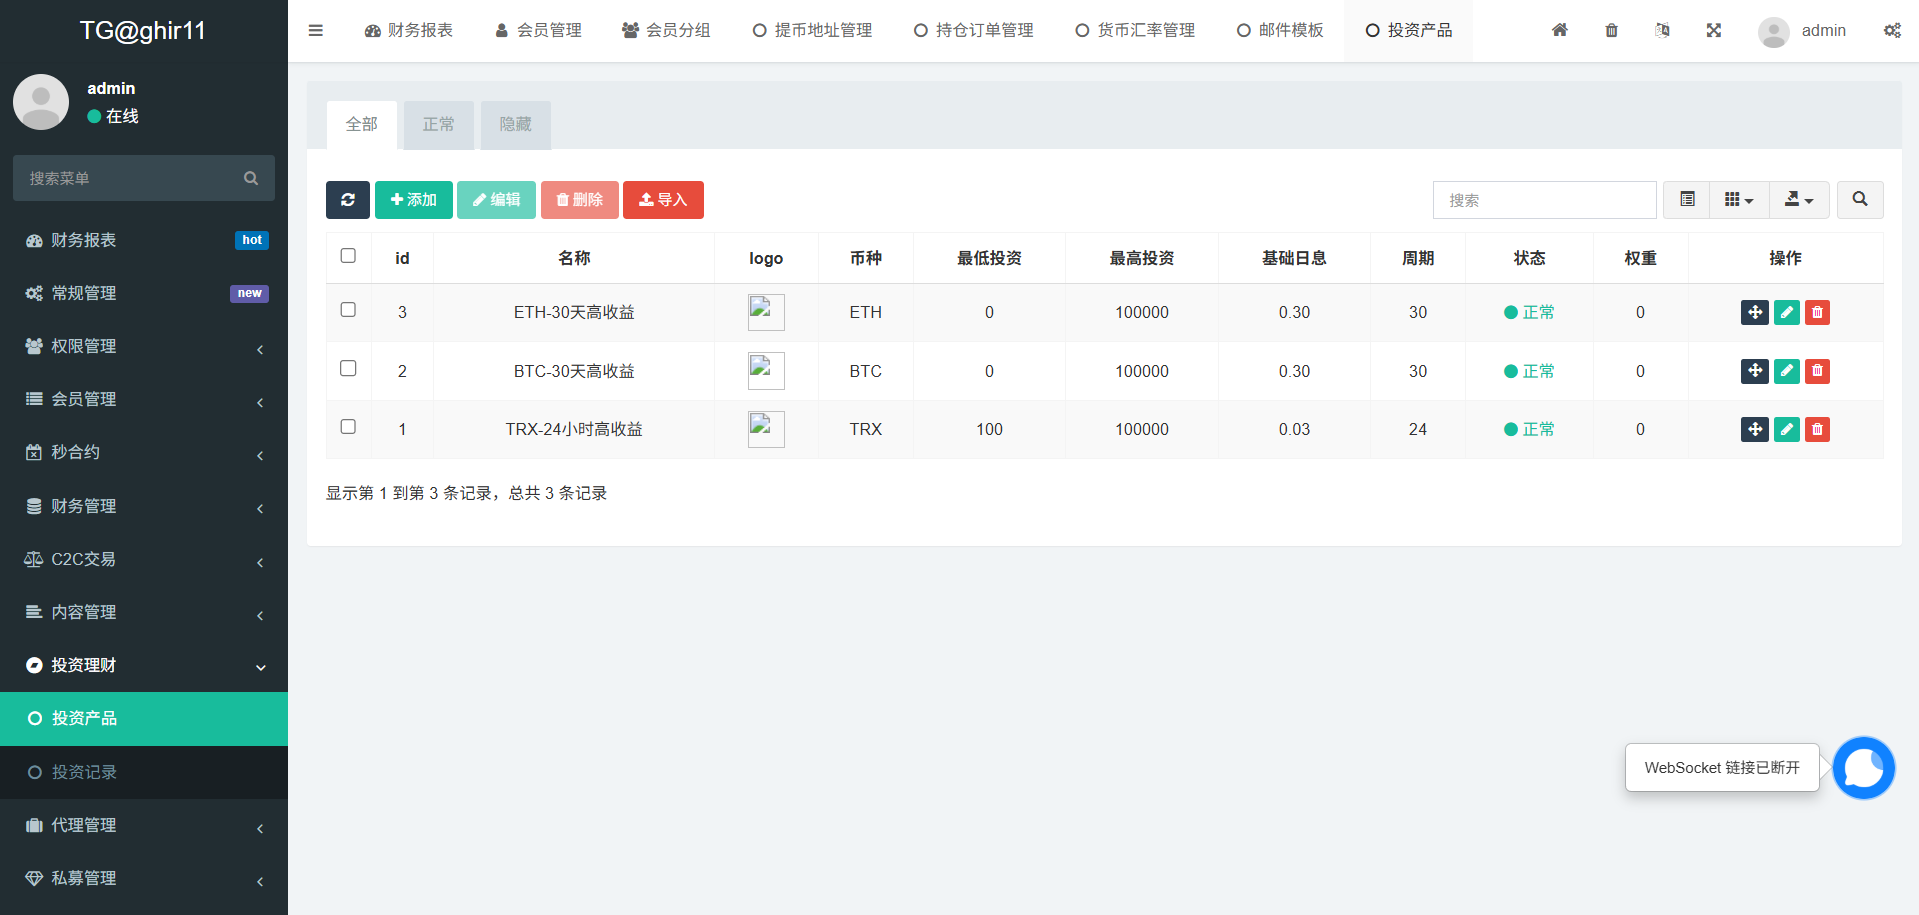Click the hamburger menu toggle icon
The width and height of the screenshot is (1919, 915).
pos(316,31)
